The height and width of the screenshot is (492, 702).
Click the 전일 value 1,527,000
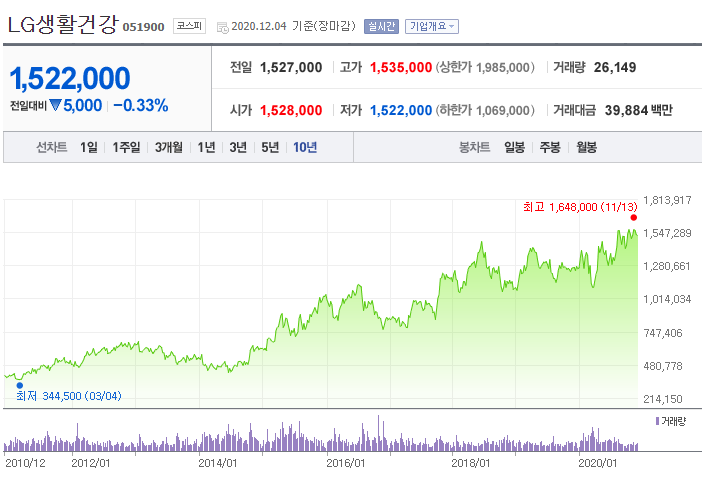tap(291, 67)
